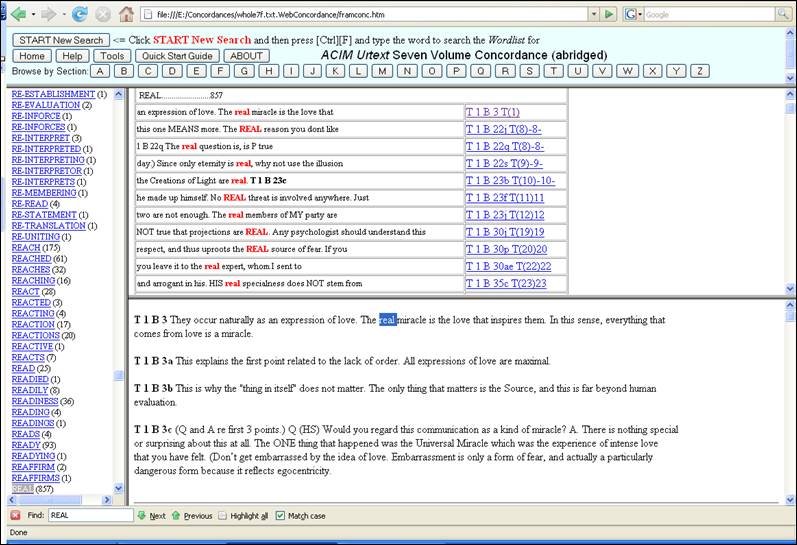The image size is (797, 545).
Task: Click wordlist scrollbar down arrow
Action: (118, 489)
